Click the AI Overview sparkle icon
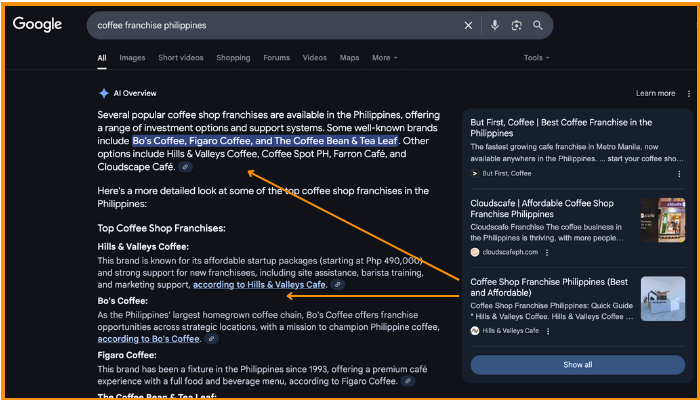 pos(104,93)
